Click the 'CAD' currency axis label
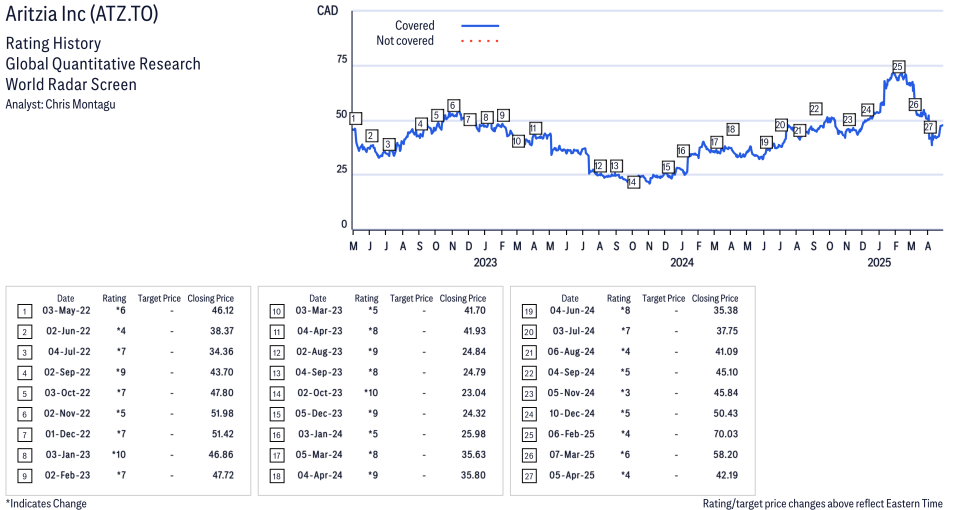Image resolution: width=954 pixels, height=510 pixels. (327, 10)
